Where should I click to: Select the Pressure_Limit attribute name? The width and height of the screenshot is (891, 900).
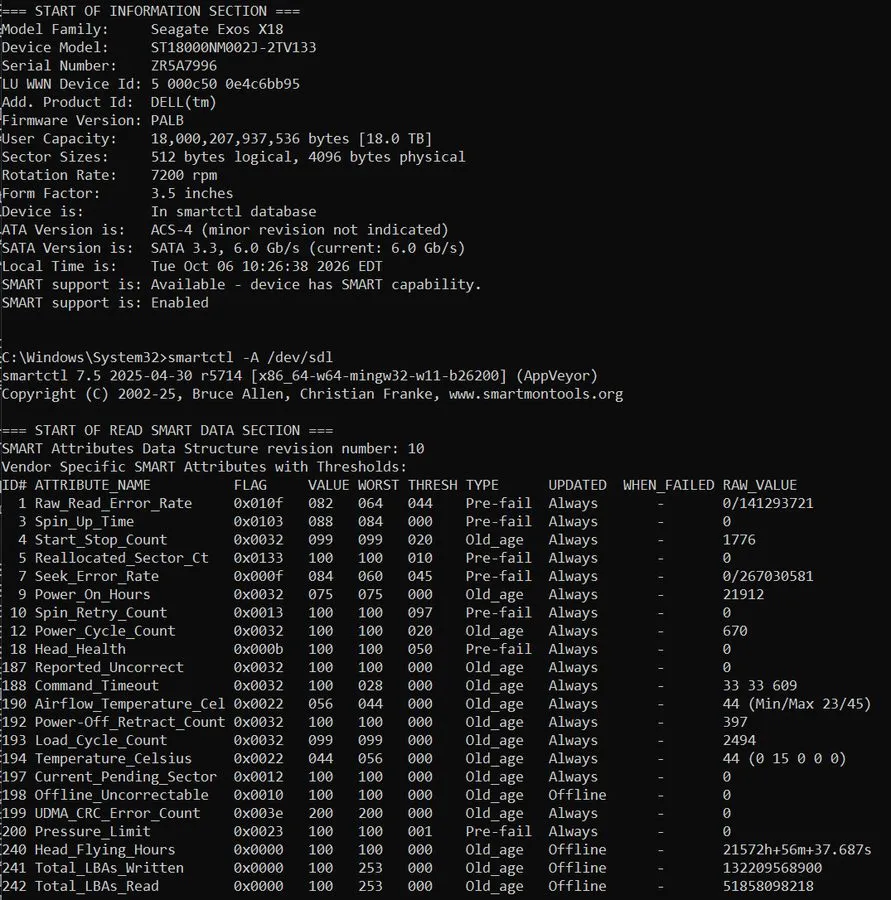[92, 832]
